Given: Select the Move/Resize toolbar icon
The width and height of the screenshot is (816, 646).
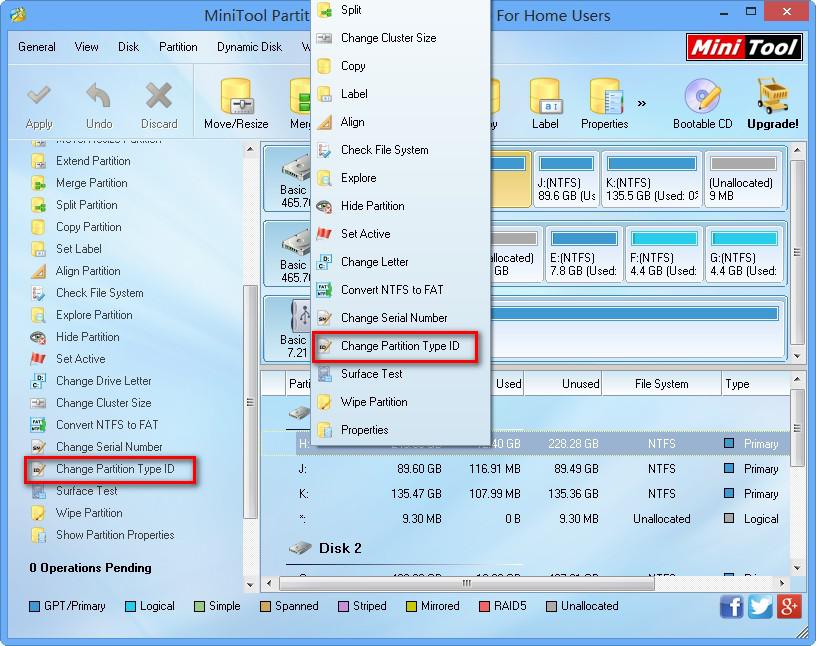Looking at the screenshot, I should pos(236,98).
